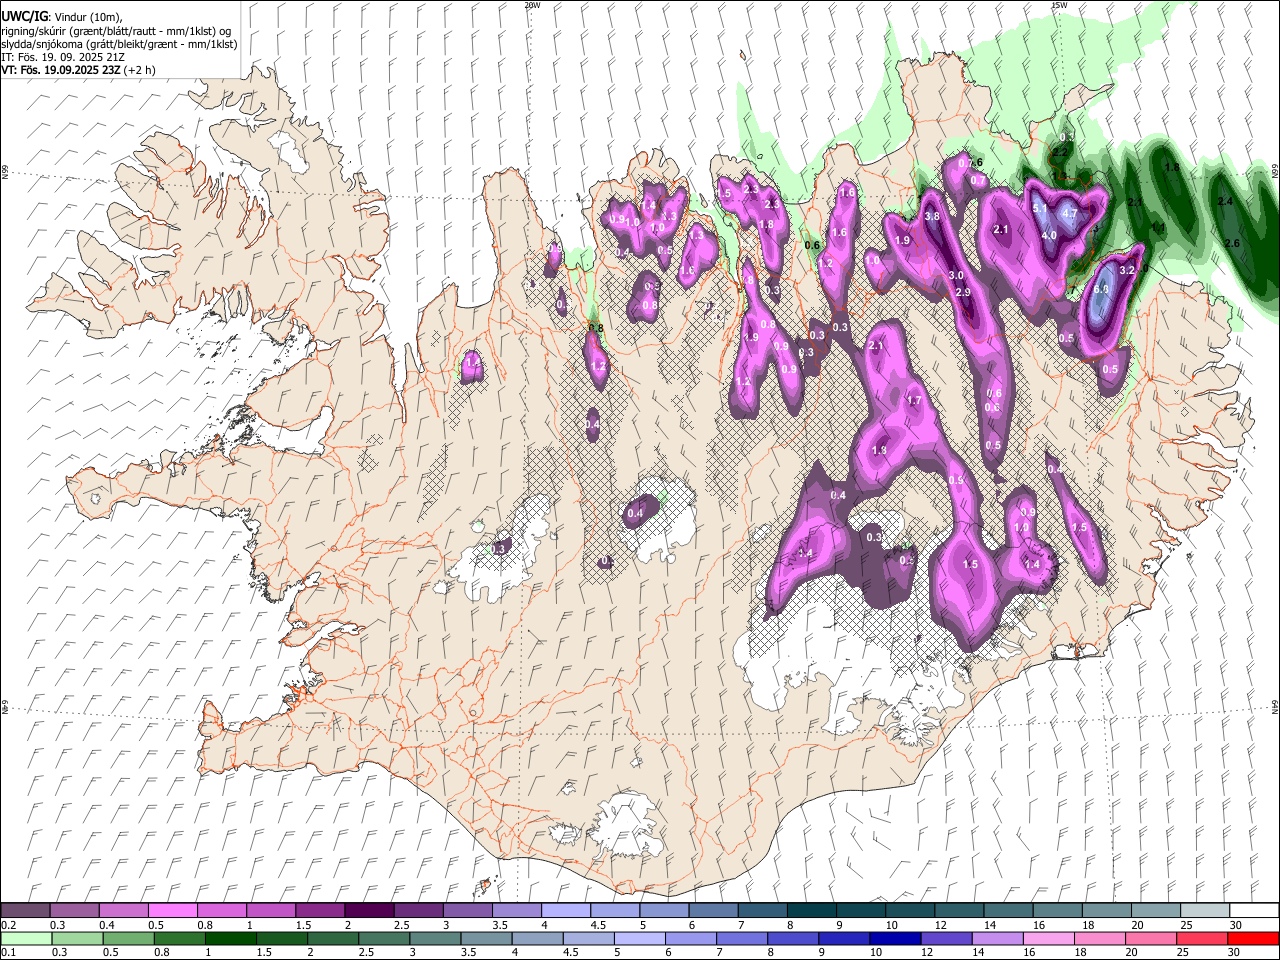This screenshot has width=1280, height=960.
Task: Select the lower legend swatch labeled 2.5
Action: point(384,939)
